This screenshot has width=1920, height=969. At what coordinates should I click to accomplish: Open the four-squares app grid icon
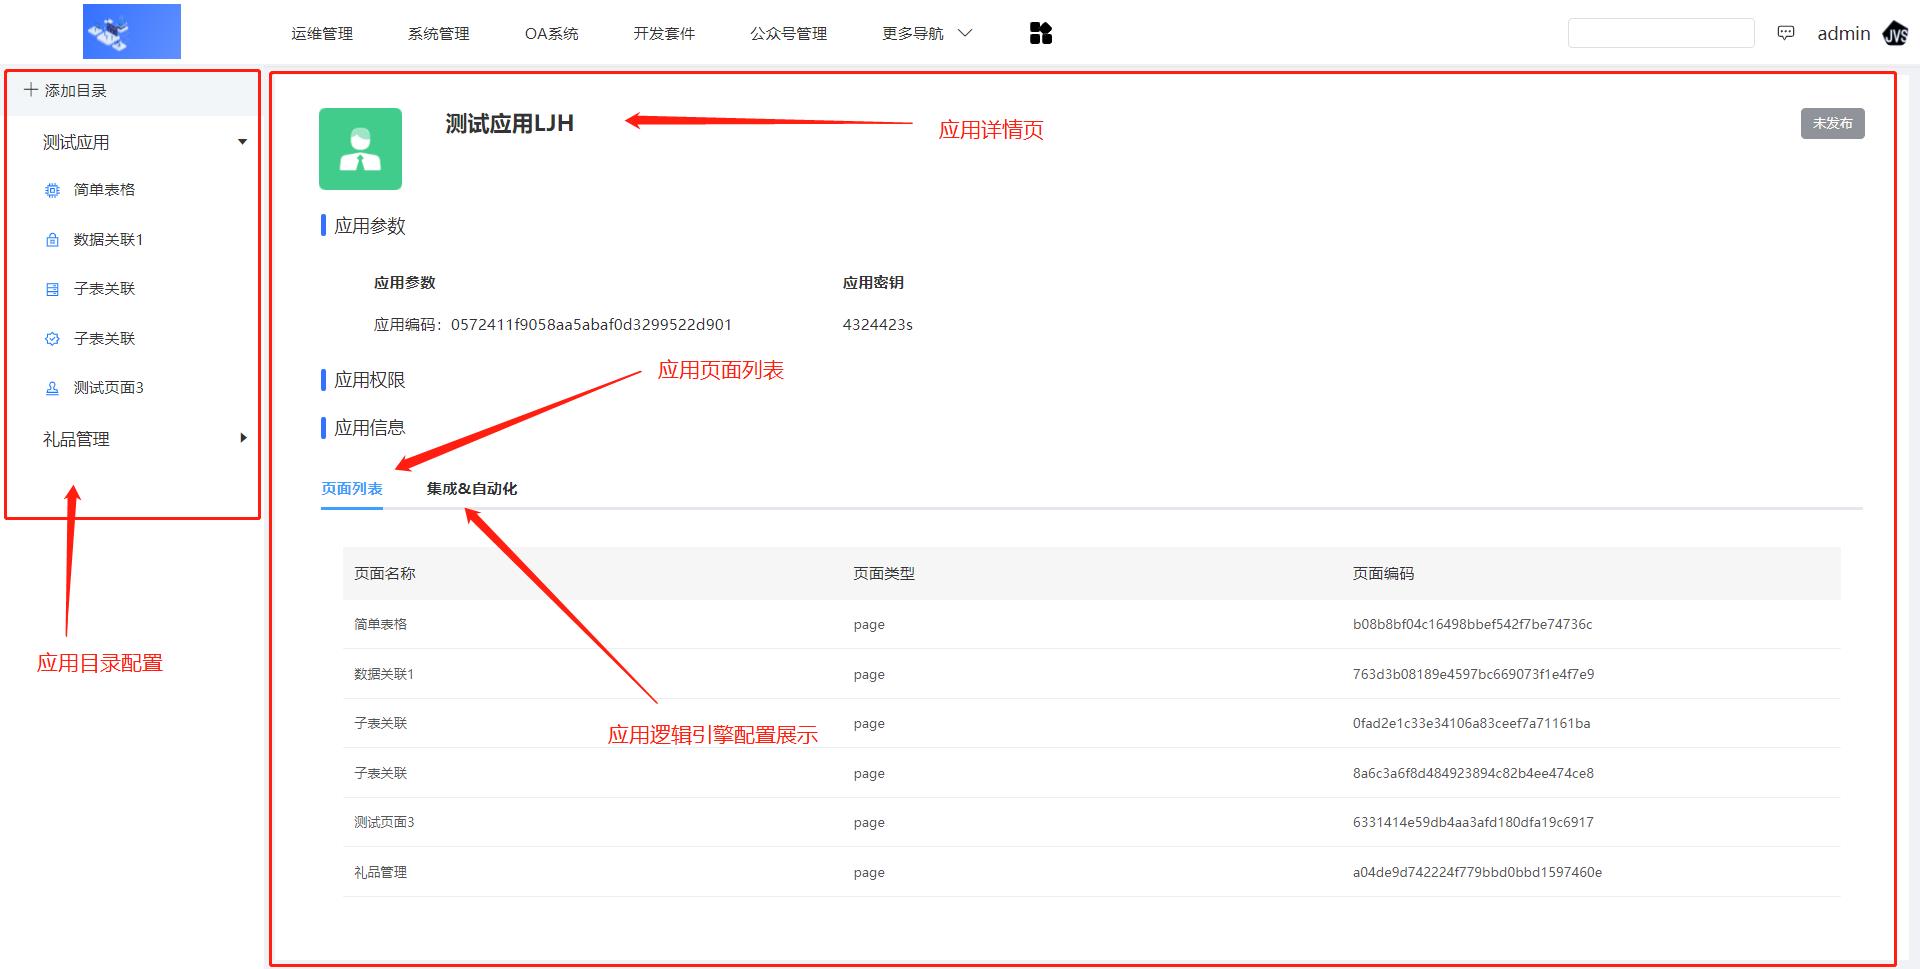pos(1041,33)
